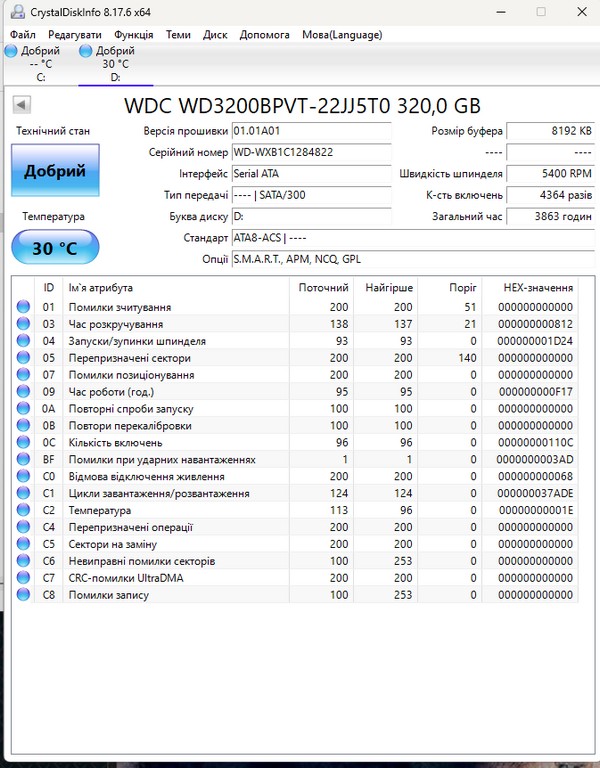Click the 30 °C temperature button
The width and height of the screenshot is (600, 768).
pyautogui.click(x=55, y=248)
